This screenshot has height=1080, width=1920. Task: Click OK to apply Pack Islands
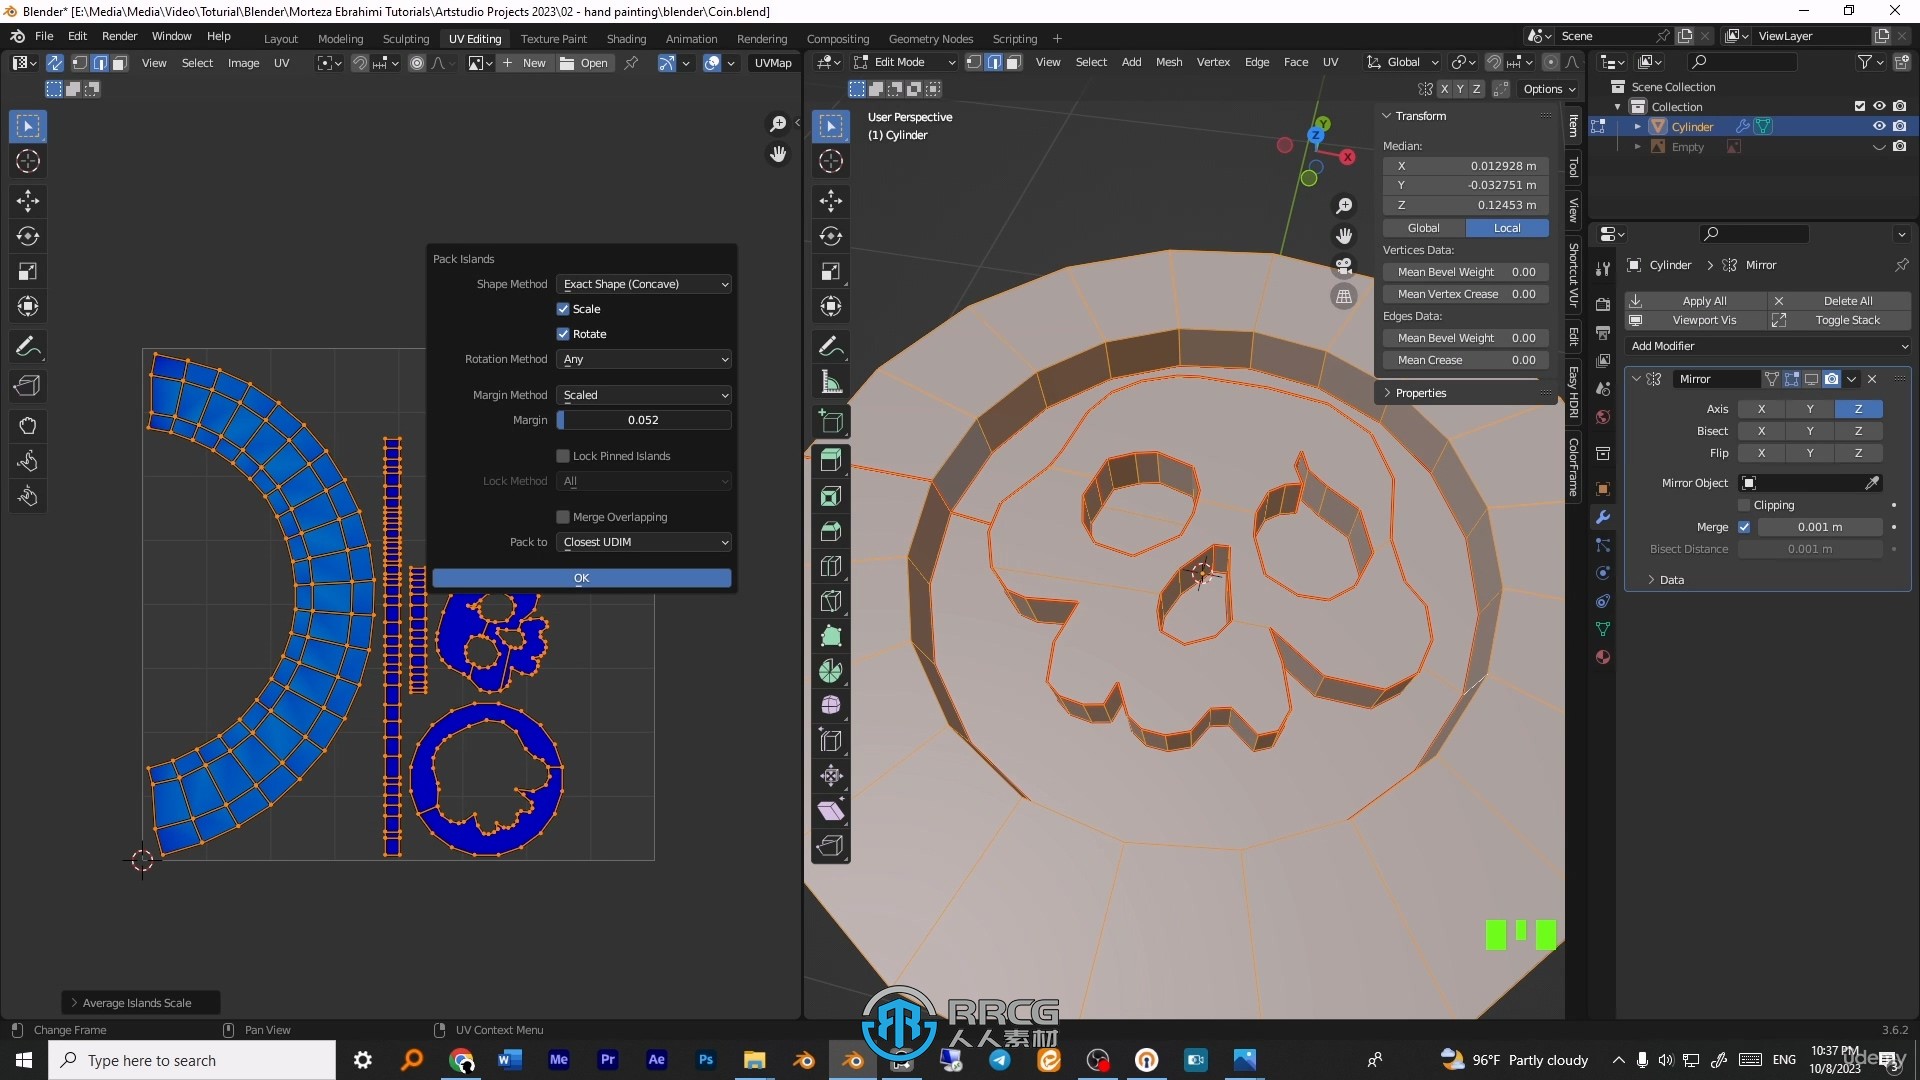(582, 578)
